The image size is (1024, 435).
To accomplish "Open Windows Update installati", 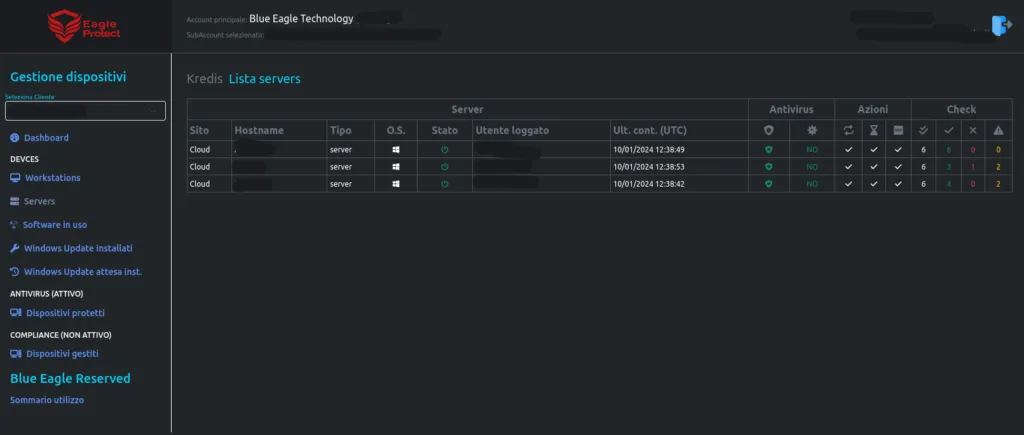I will pyautogui.click(x=78, y=248).
